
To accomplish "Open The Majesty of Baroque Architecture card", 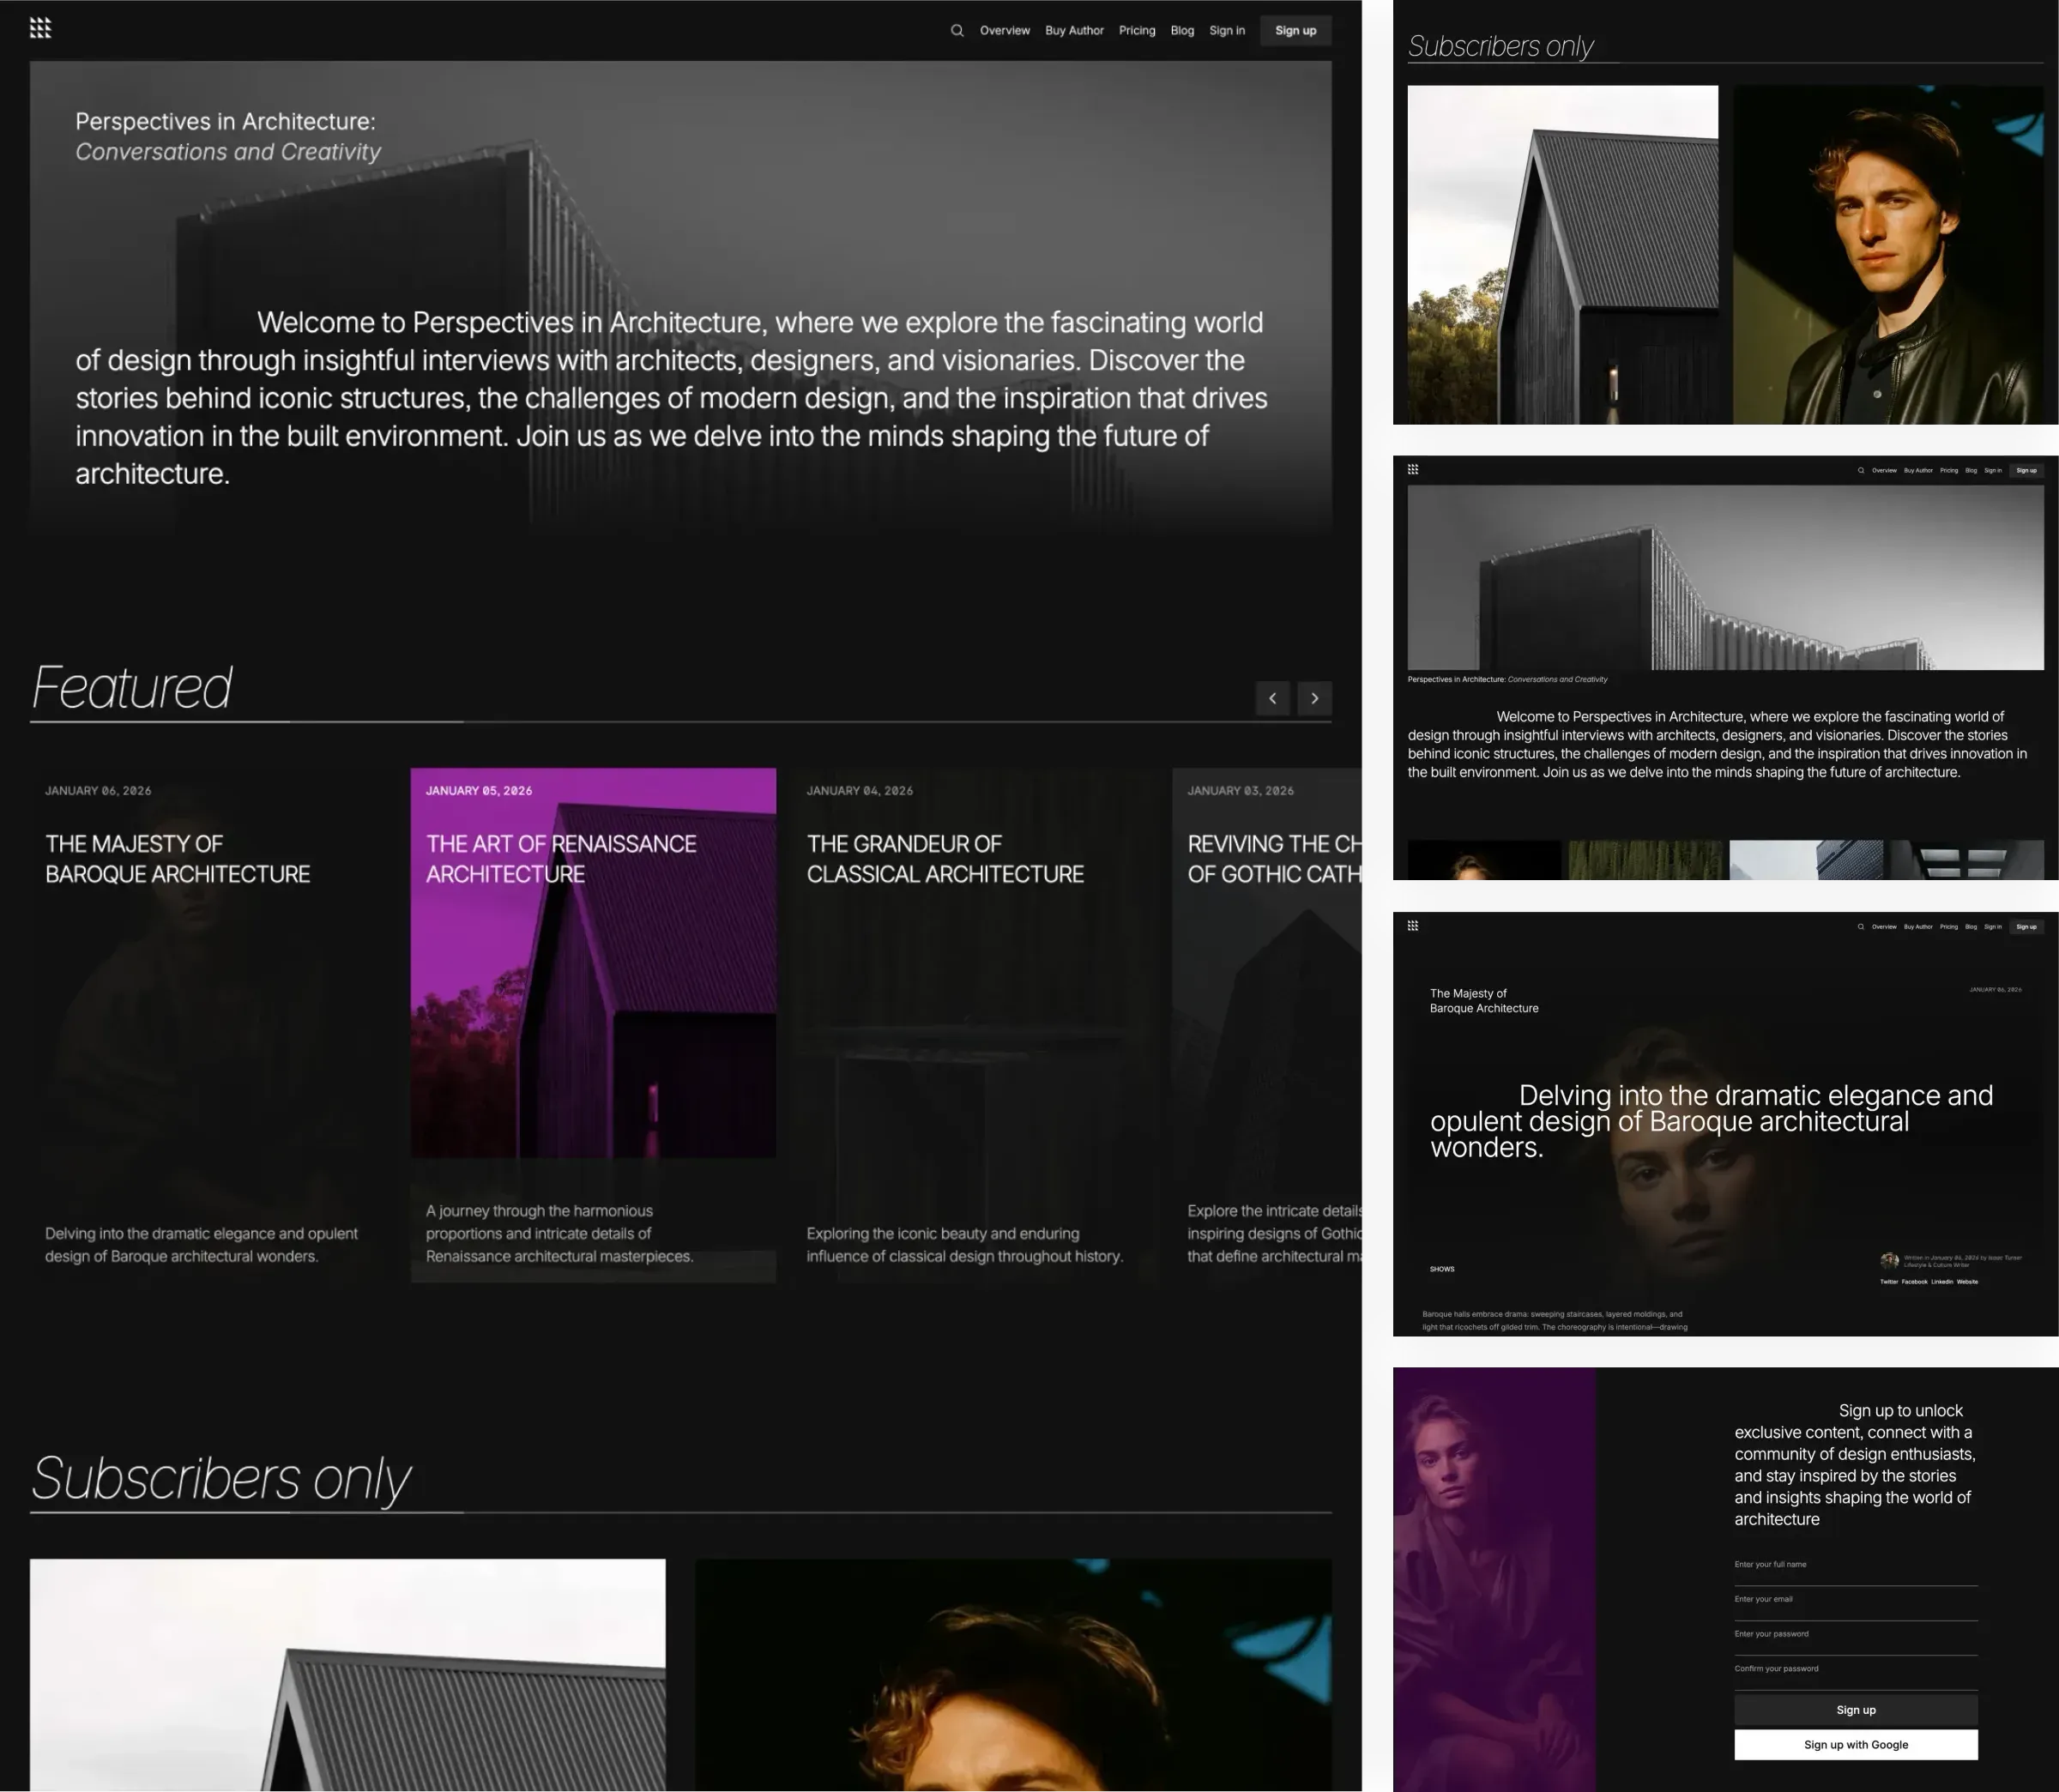I will coord(212,1025).
